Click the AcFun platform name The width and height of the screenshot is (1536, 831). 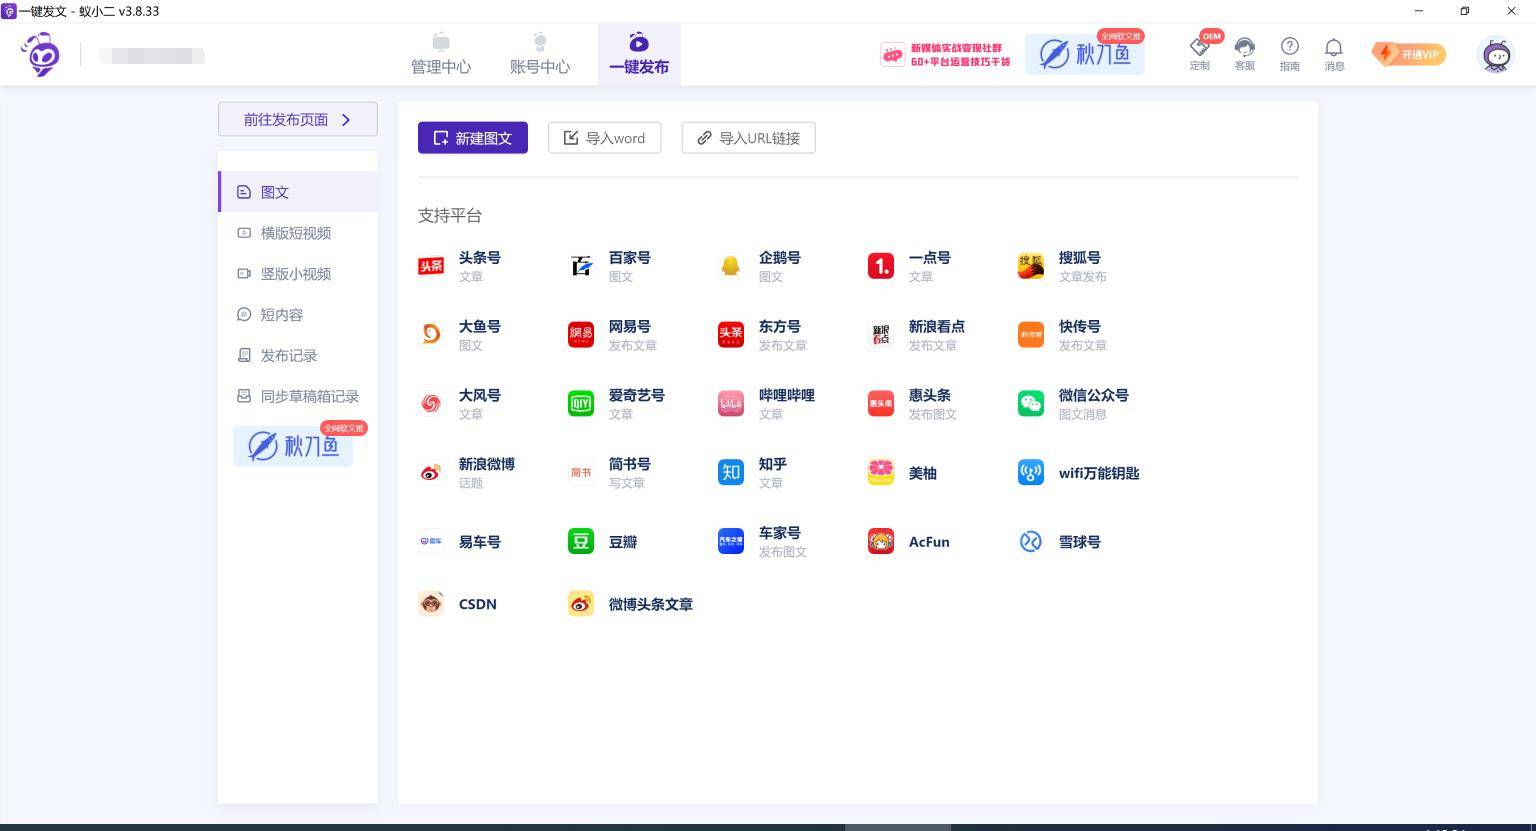[929, 542]
